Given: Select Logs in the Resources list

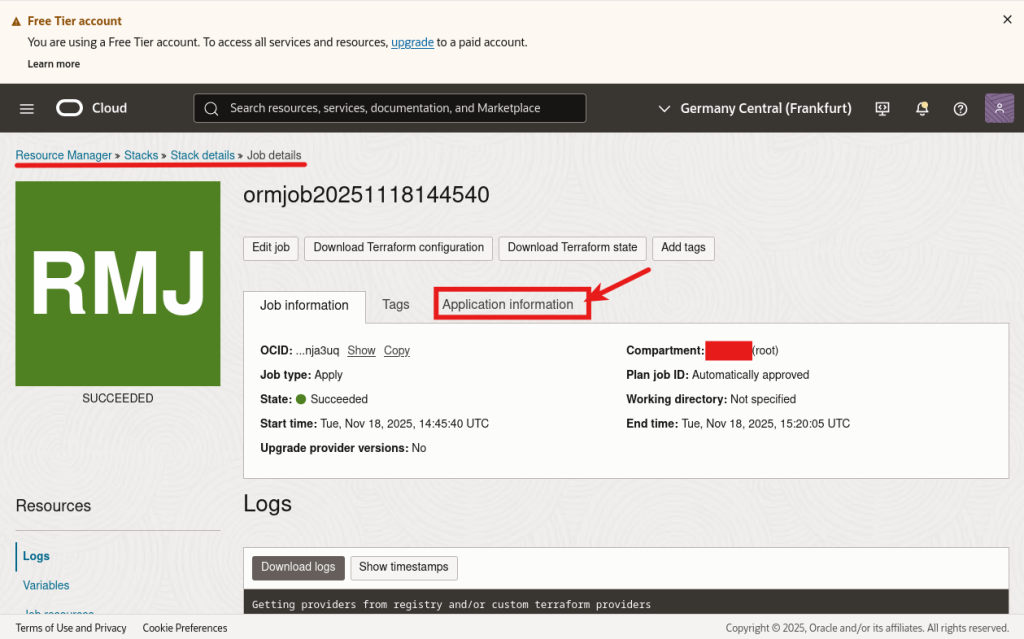Looking at the screenshot, I should (x=36, y=556).
